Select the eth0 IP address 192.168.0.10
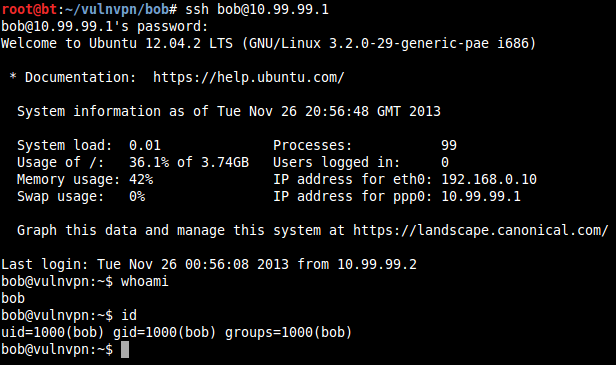Viewport: 616px width, 365px height. 489,179
